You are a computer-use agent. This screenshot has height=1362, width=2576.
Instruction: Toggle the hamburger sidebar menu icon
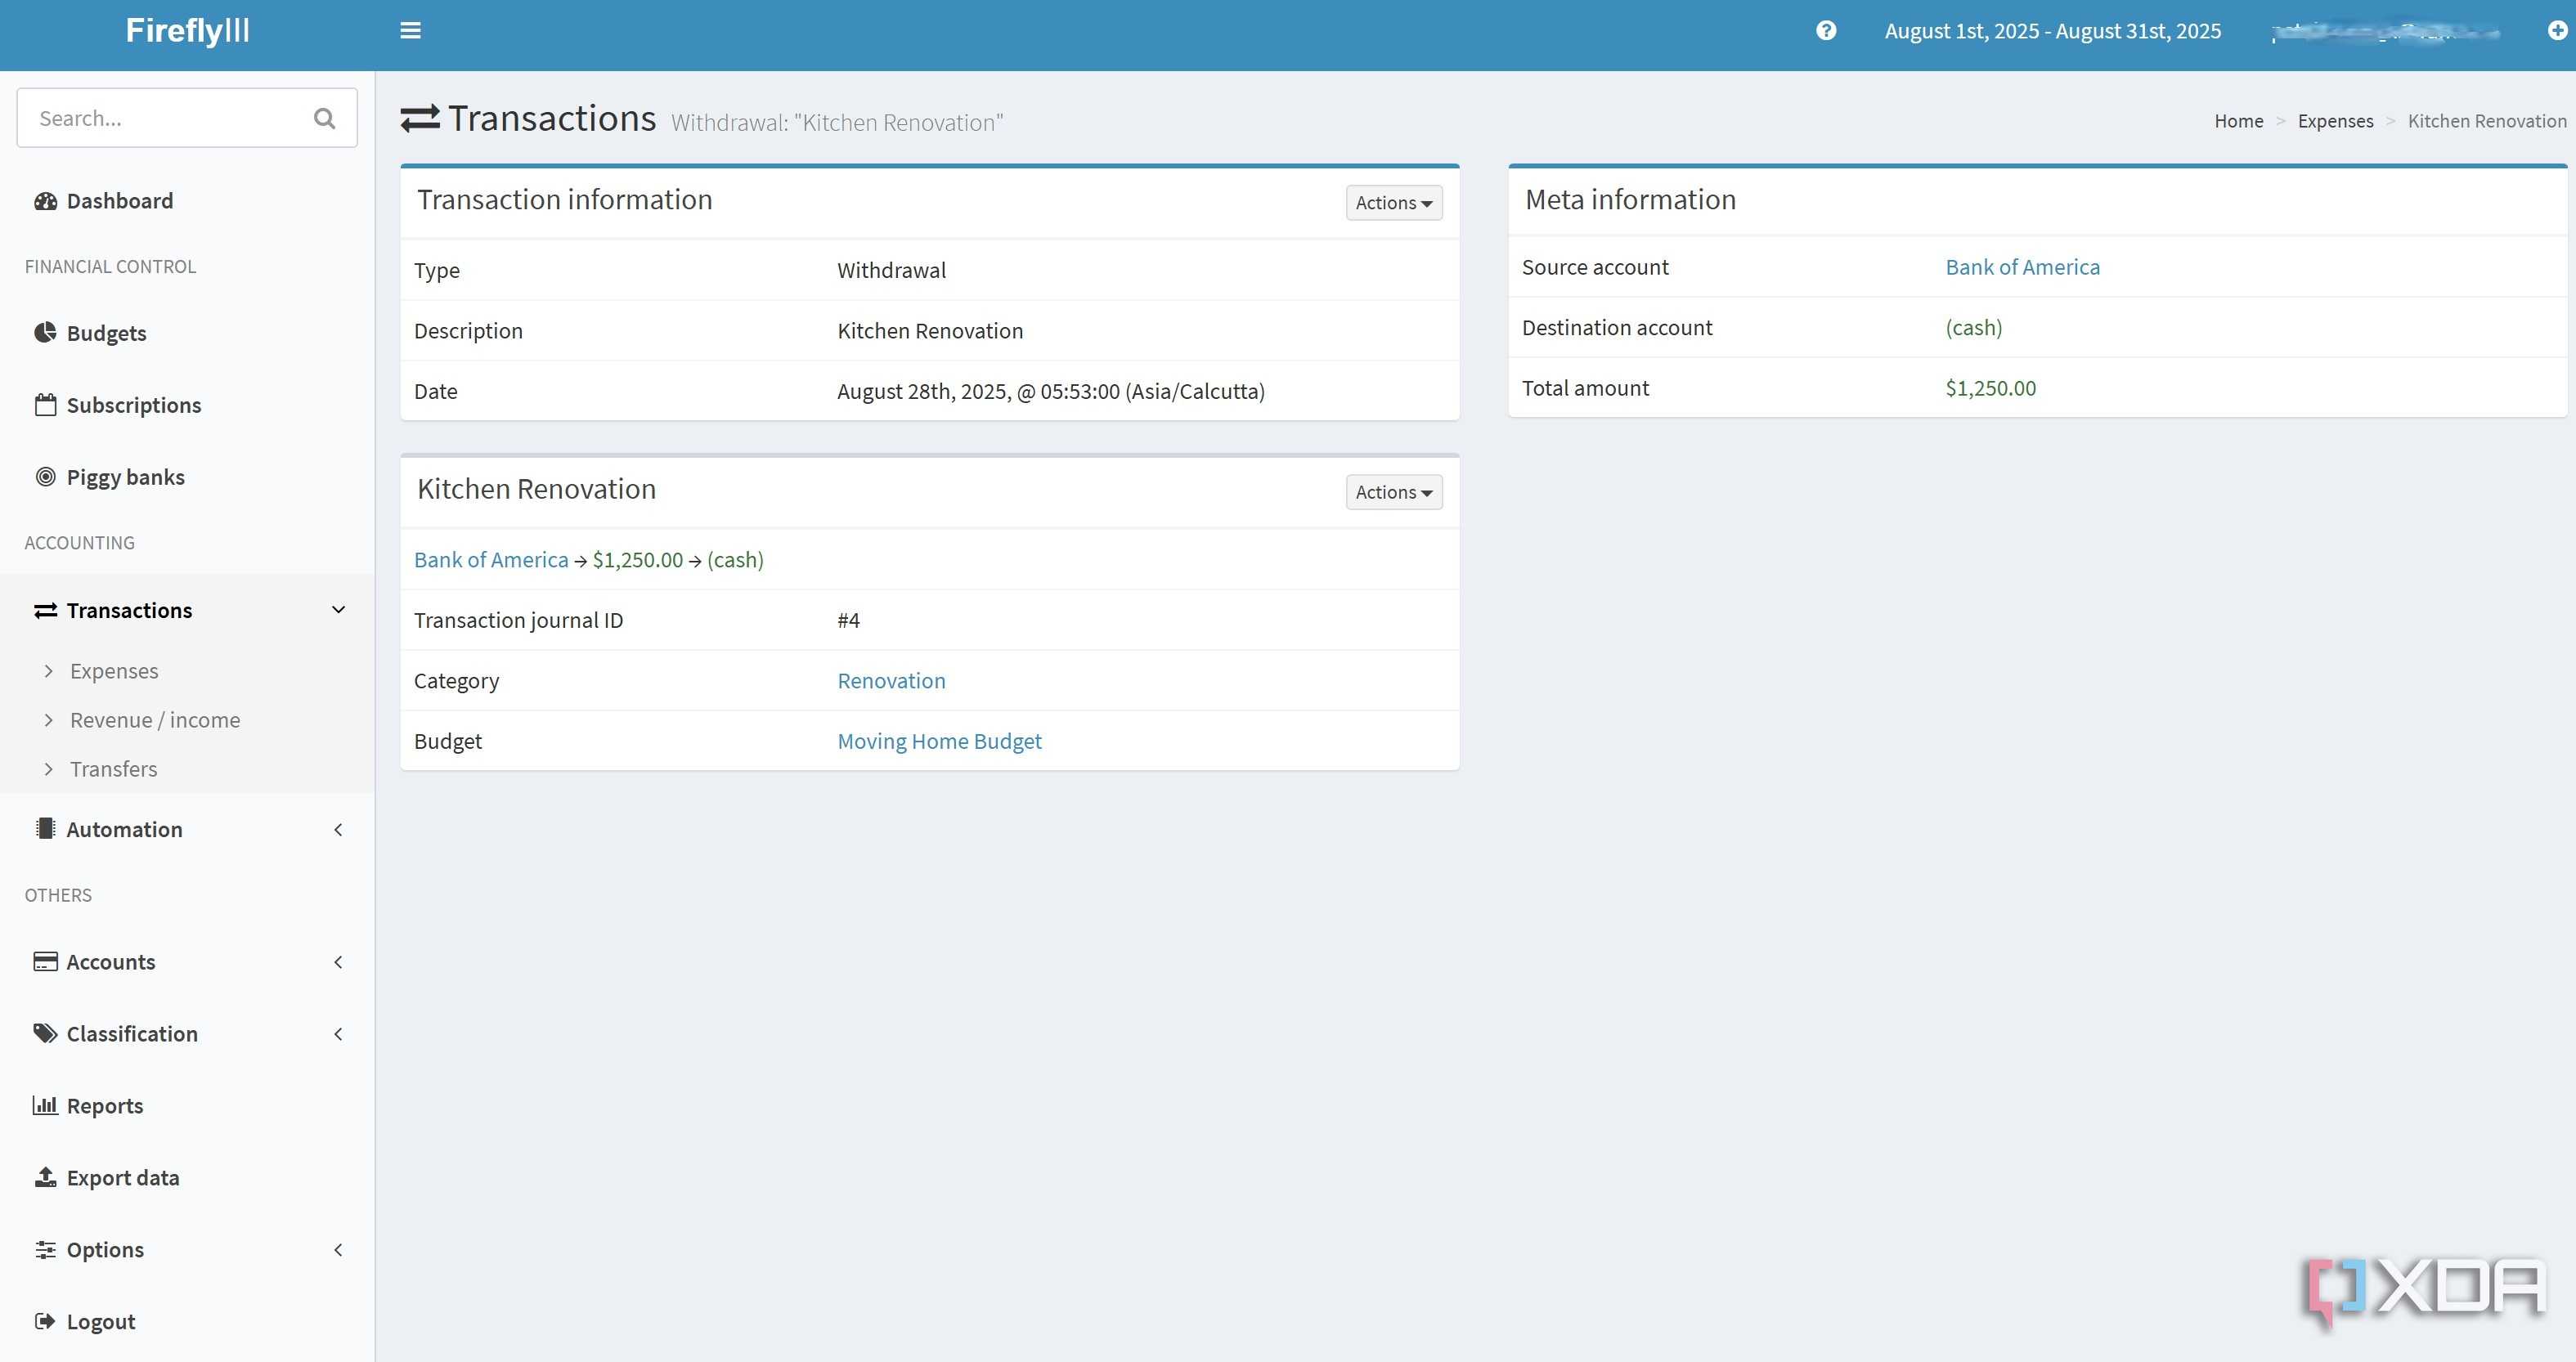[410, 31]
